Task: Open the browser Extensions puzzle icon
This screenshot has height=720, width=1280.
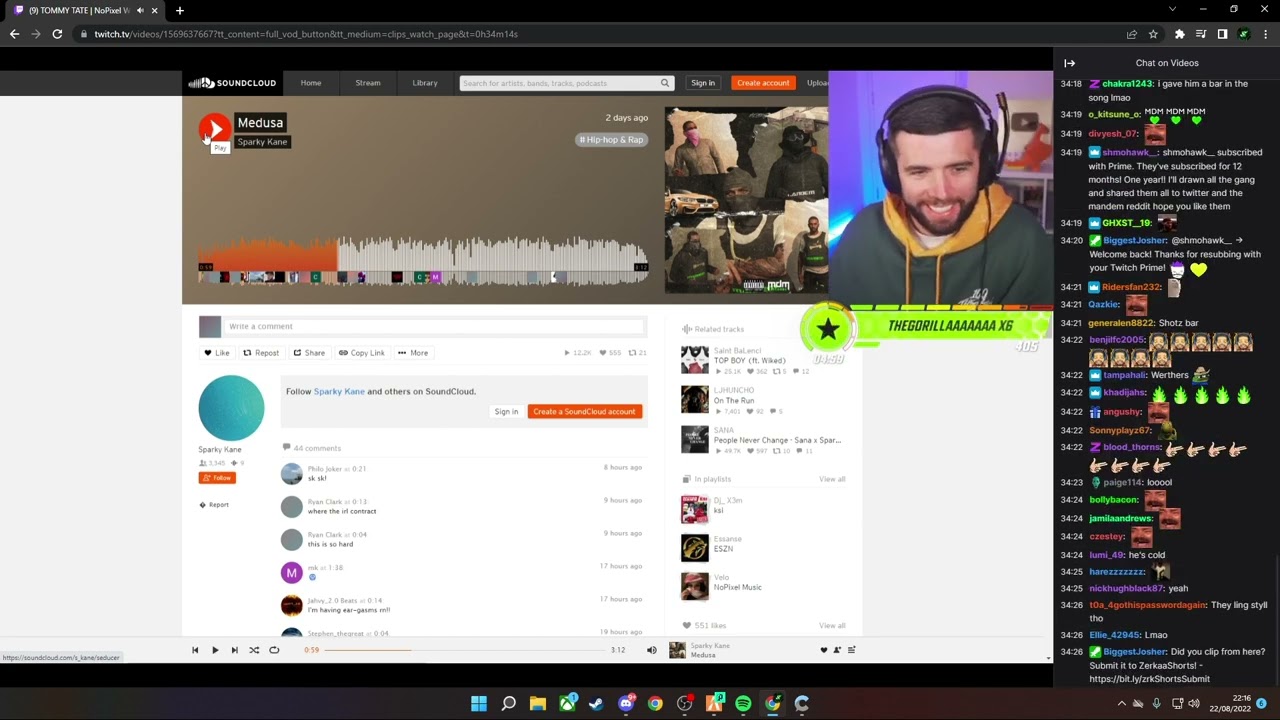Action: point(1180,34)
